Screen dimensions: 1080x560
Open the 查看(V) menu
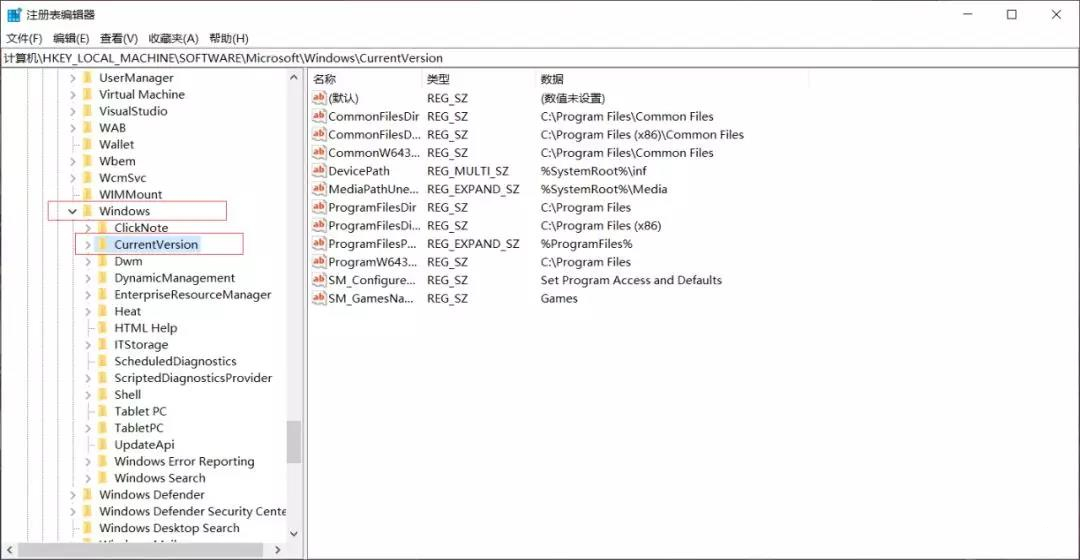[118, 39]
